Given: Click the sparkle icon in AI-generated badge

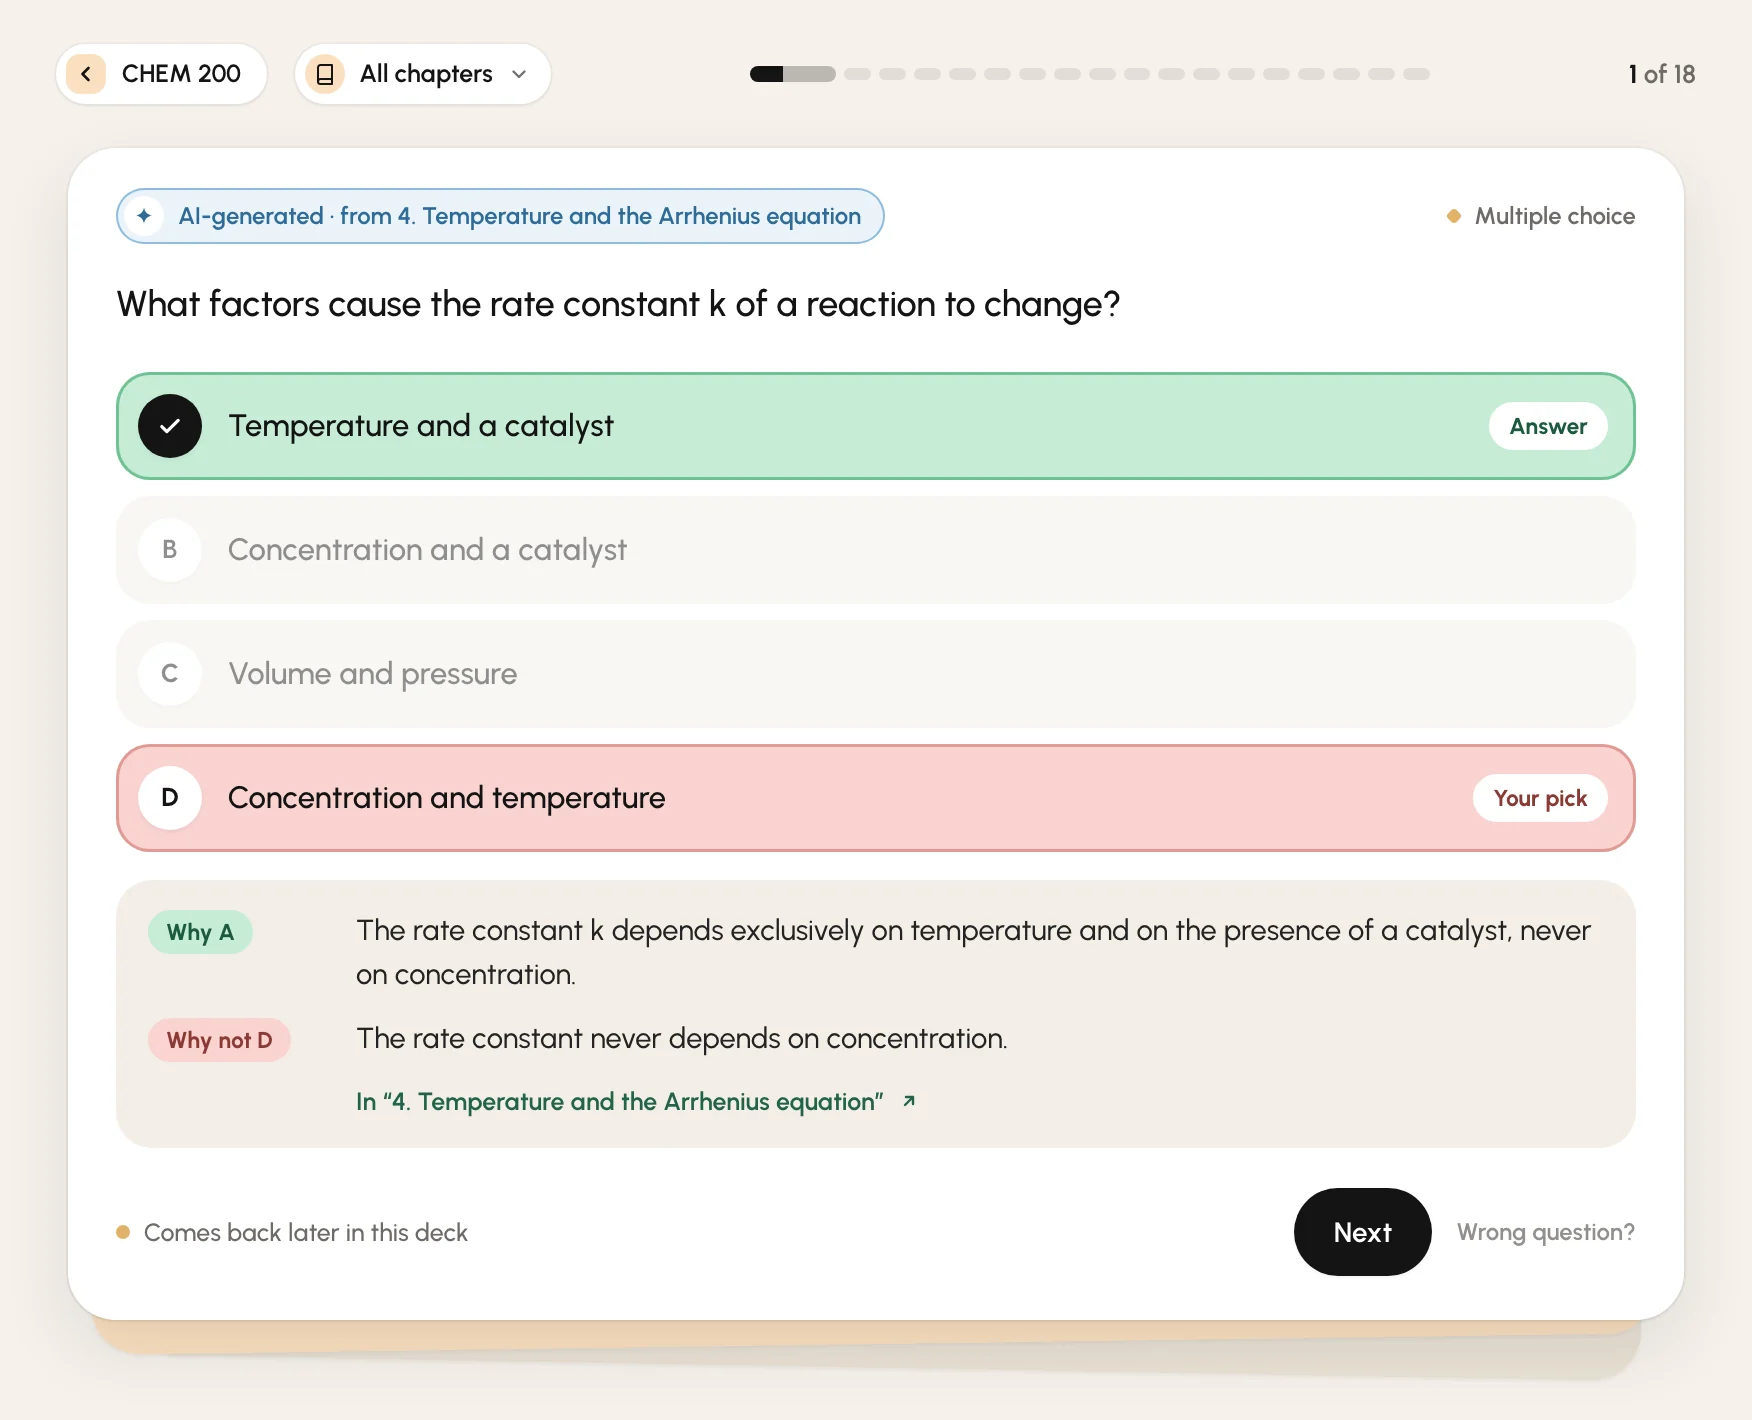Looking at the screenshot, I should point(144,216).
